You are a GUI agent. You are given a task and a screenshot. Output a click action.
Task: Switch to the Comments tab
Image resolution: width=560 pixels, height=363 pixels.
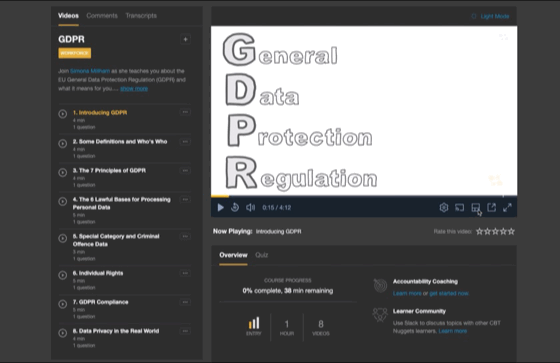tap(102, 16)
